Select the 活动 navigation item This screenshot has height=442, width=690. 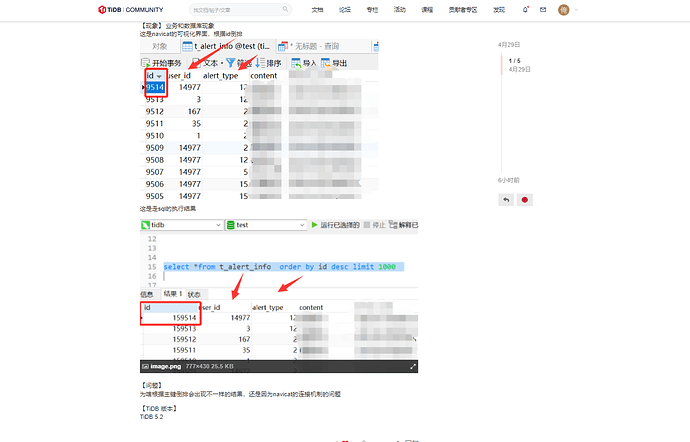tap(400, 10)
